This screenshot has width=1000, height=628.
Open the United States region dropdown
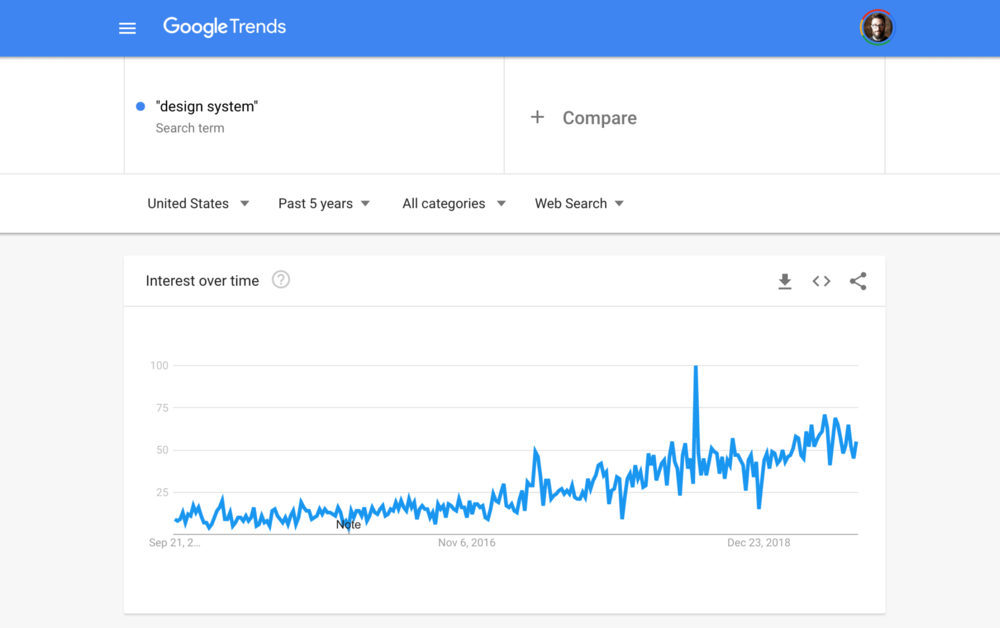click(198, 203)
